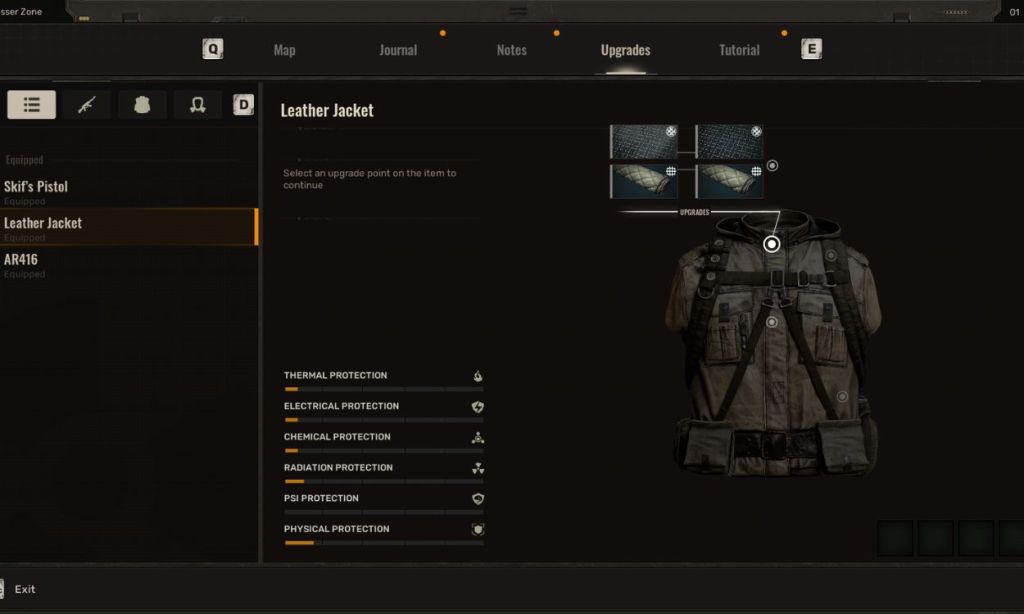
Task: Click the Thermal Protection stat icon
Action: (x=478, y=374)
